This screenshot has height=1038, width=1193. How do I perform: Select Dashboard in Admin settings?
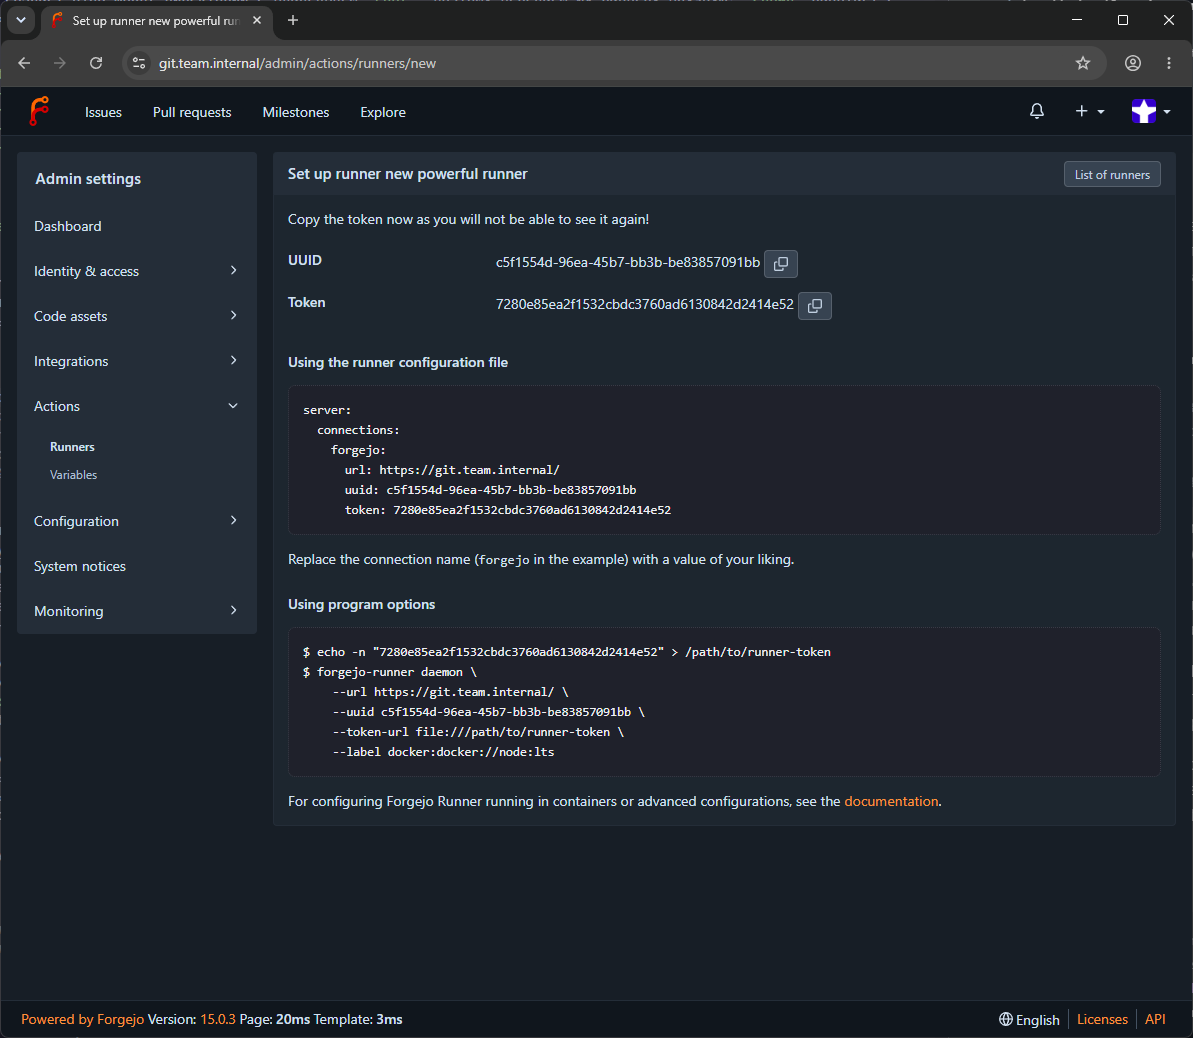[x=68, y=226]
